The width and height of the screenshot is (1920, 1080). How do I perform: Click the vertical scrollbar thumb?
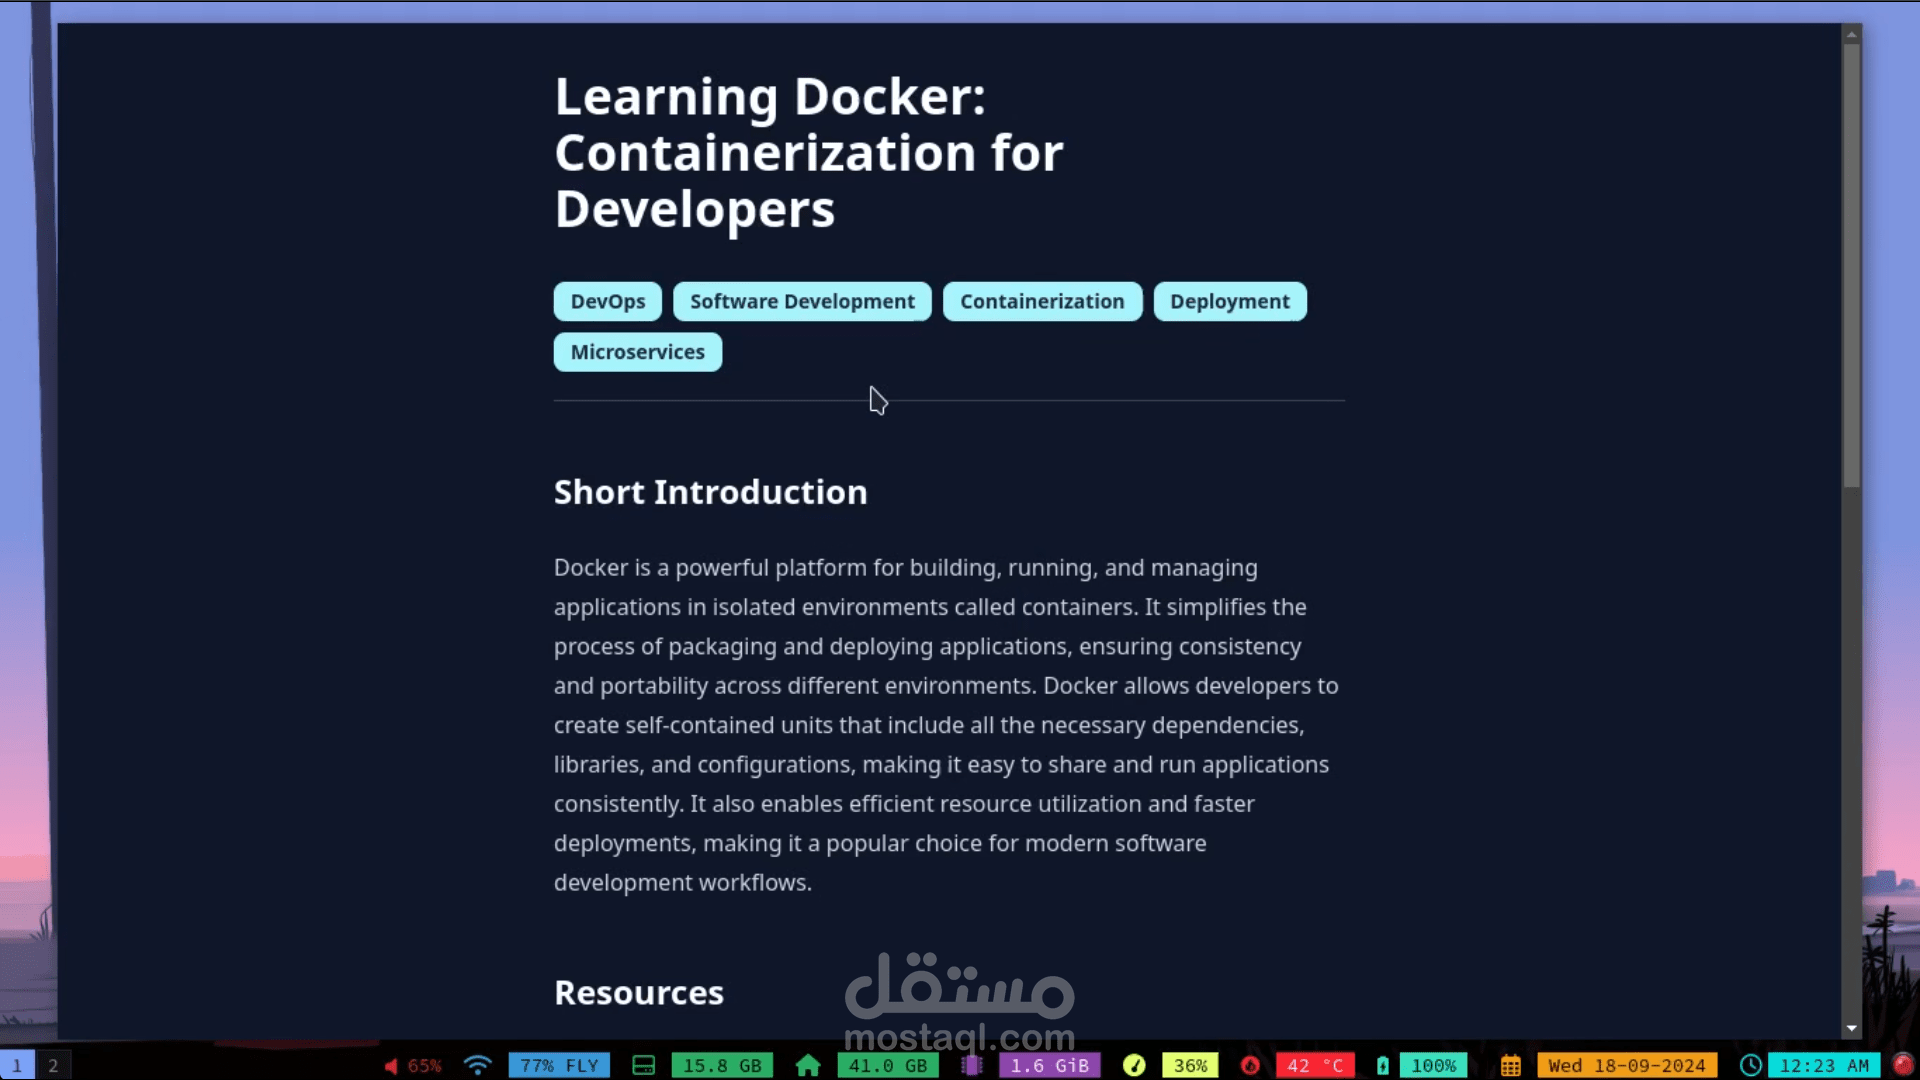tap(1852, 265)
